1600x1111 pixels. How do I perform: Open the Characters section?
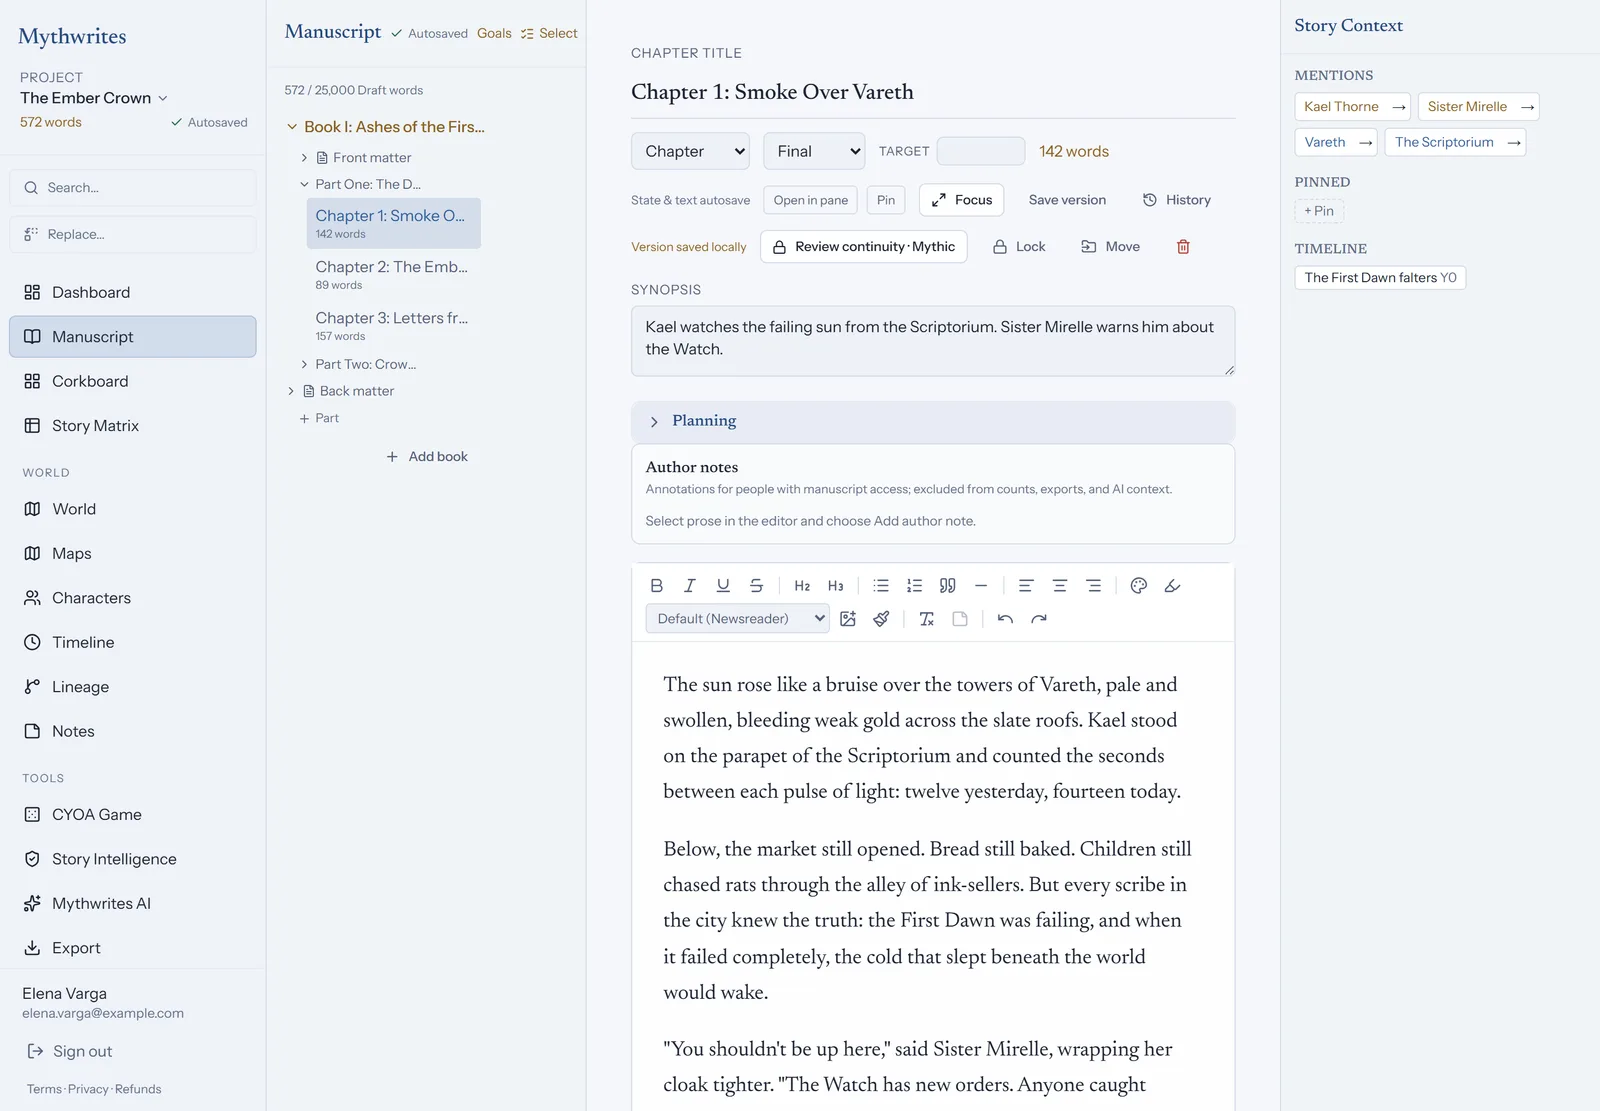point(133,598)
